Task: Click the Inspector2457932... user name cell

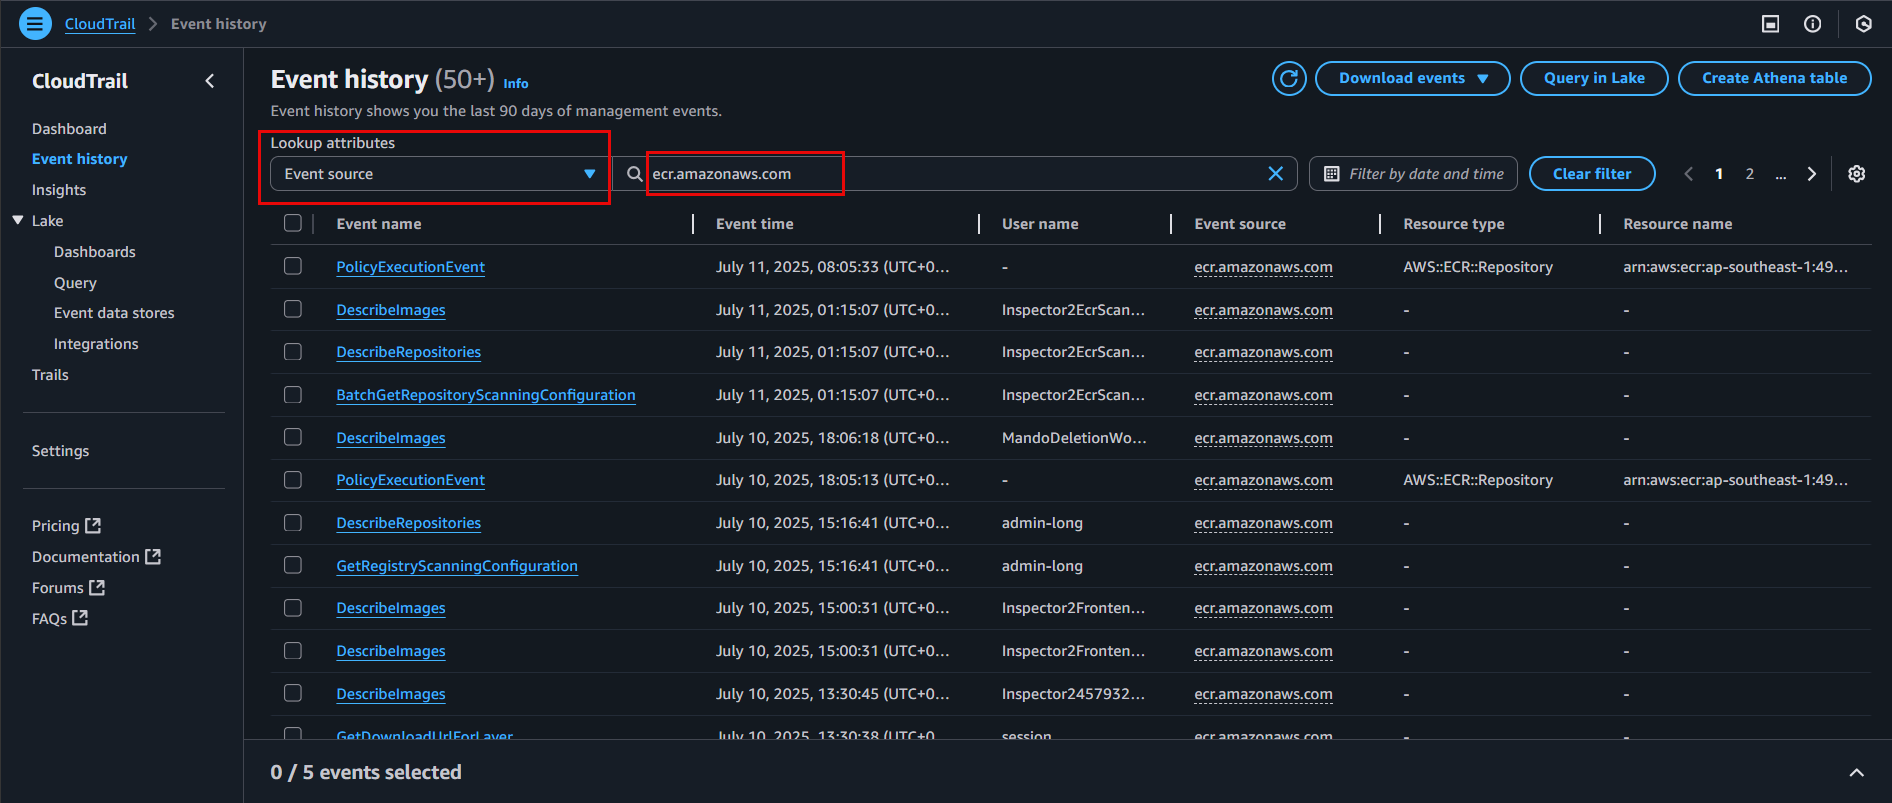Action: click(x=1073, y=694)
